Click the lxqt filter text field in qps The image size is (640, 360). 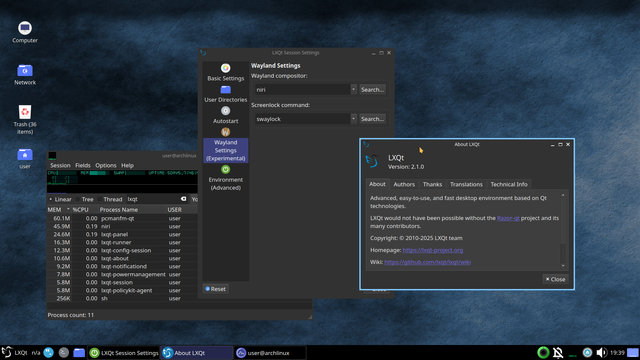[152, 199]
